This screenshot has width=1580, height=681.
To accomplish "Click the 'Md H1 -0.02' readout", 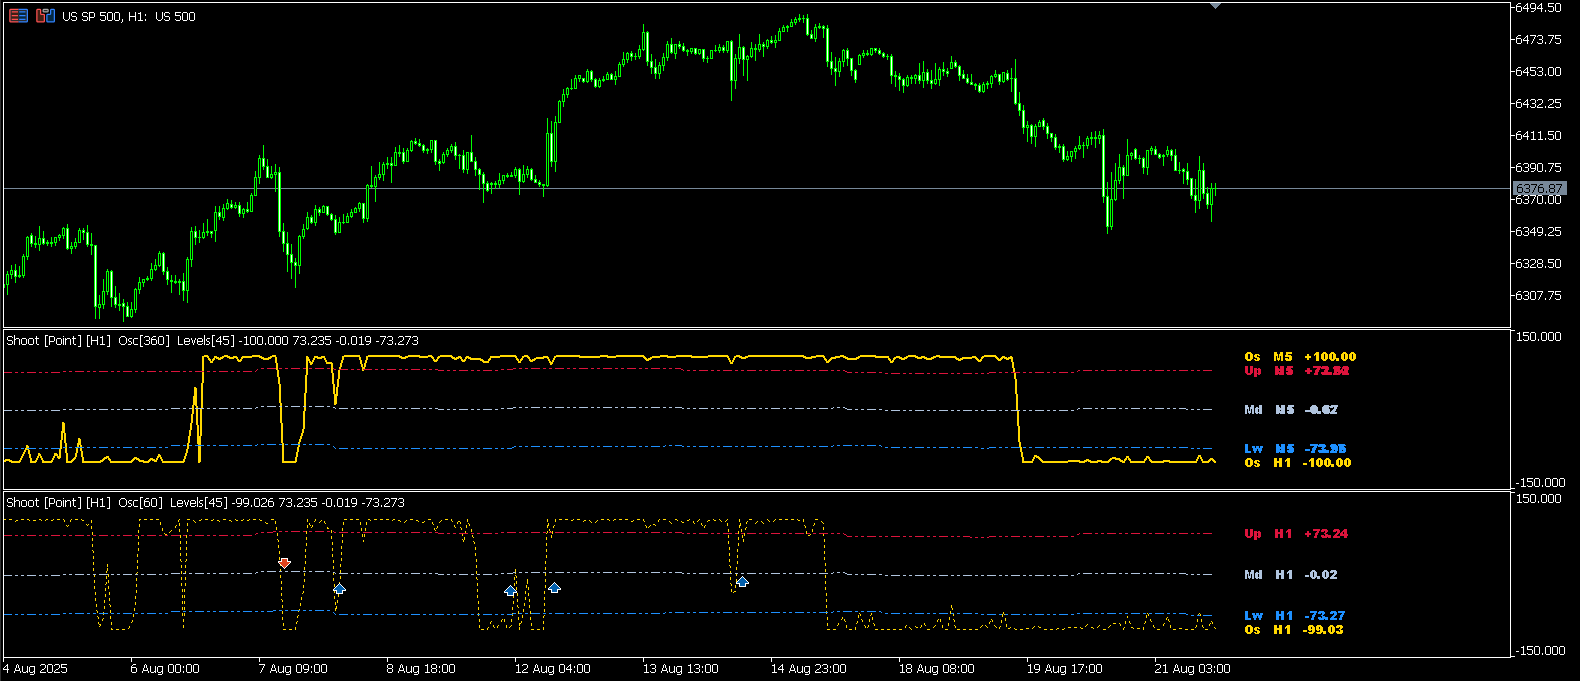I will pyautogui.click(x=1291, y=575).
